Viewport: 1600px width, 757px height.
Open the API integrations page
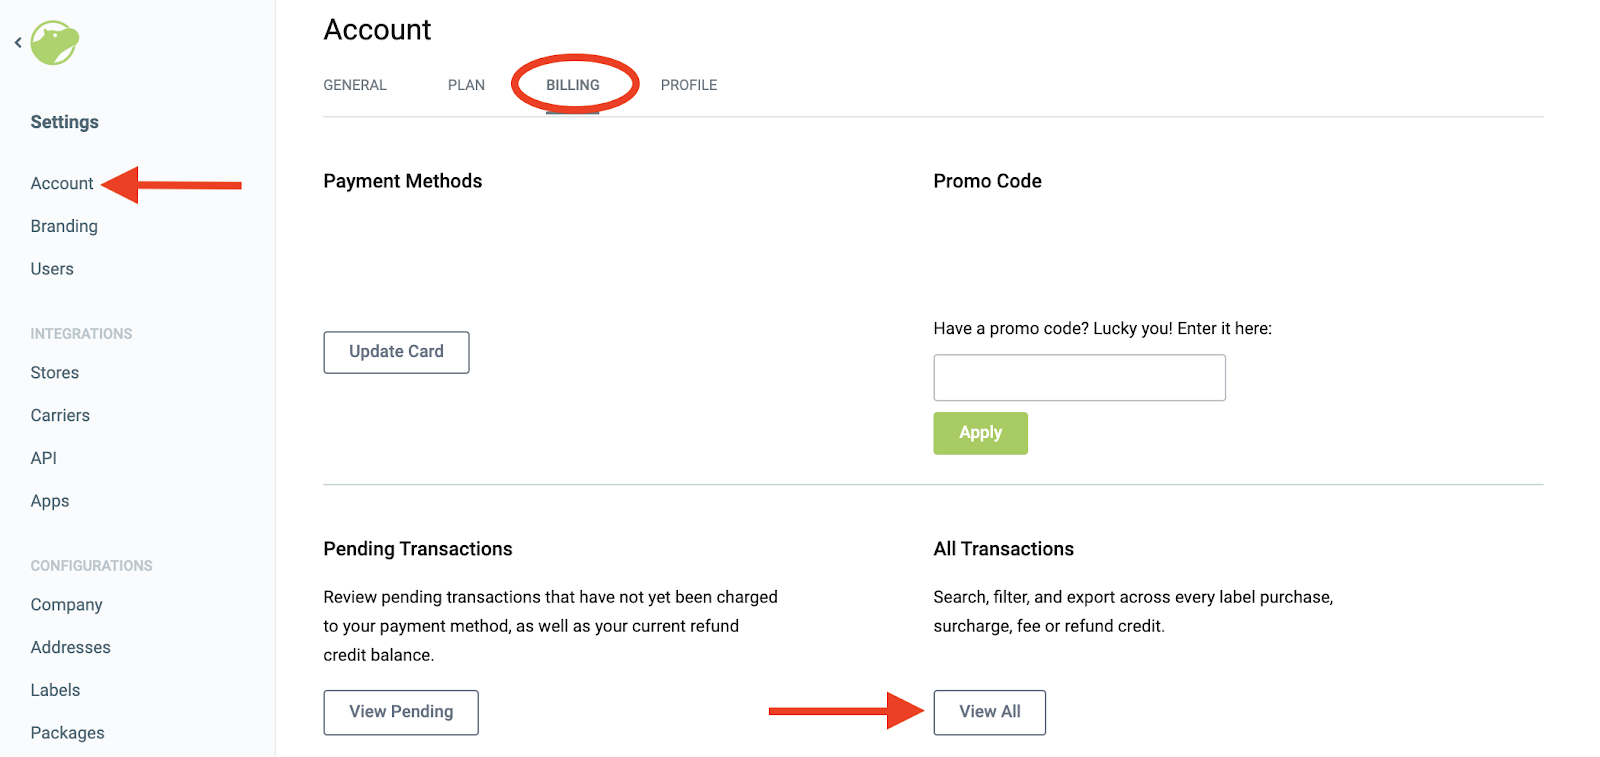43,457
